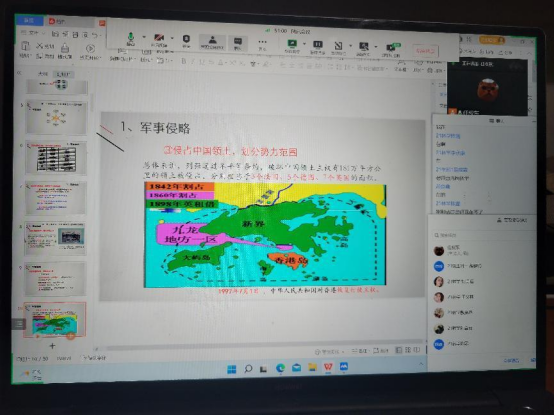Click the '新界' label on the map

pos(253,223)
